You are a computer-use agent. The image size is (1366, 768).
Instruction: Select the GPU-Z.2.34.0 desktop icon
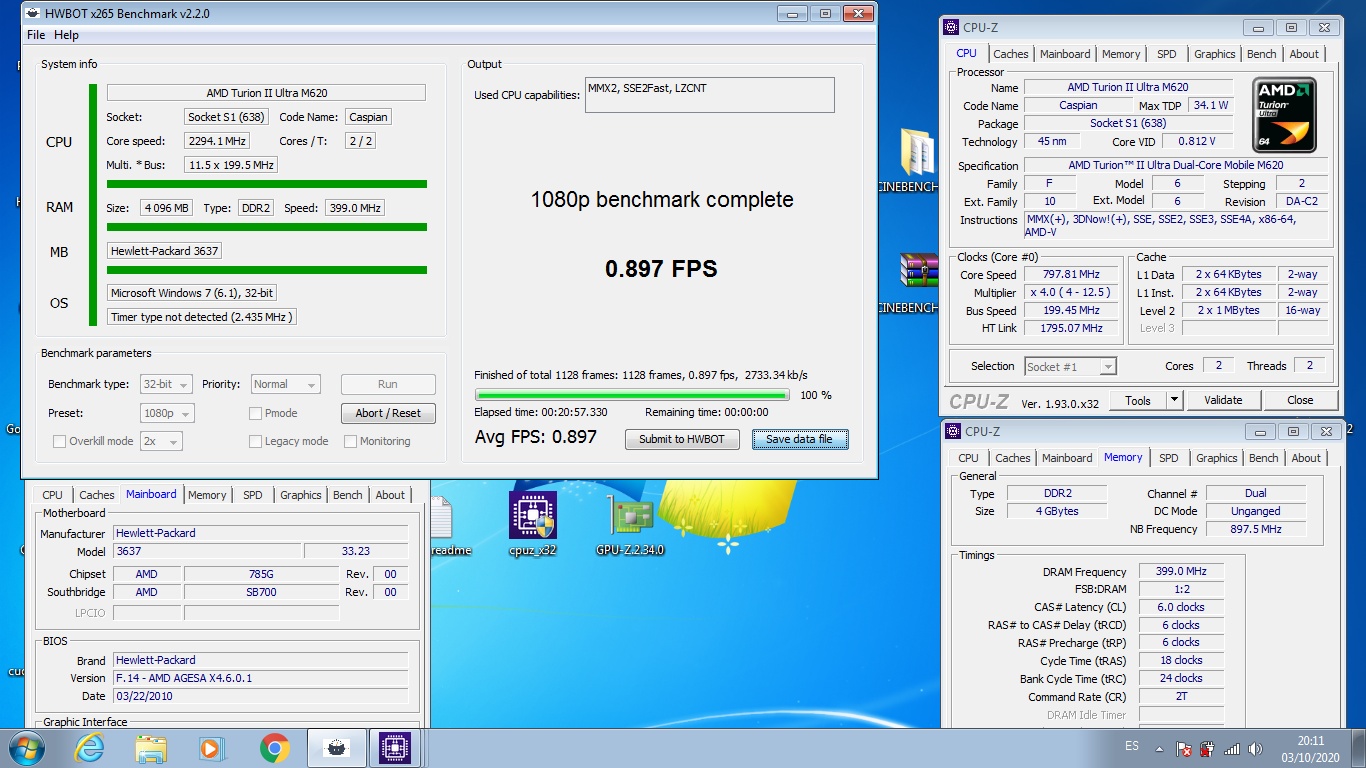pyautogui.click(x=630, y=516)
